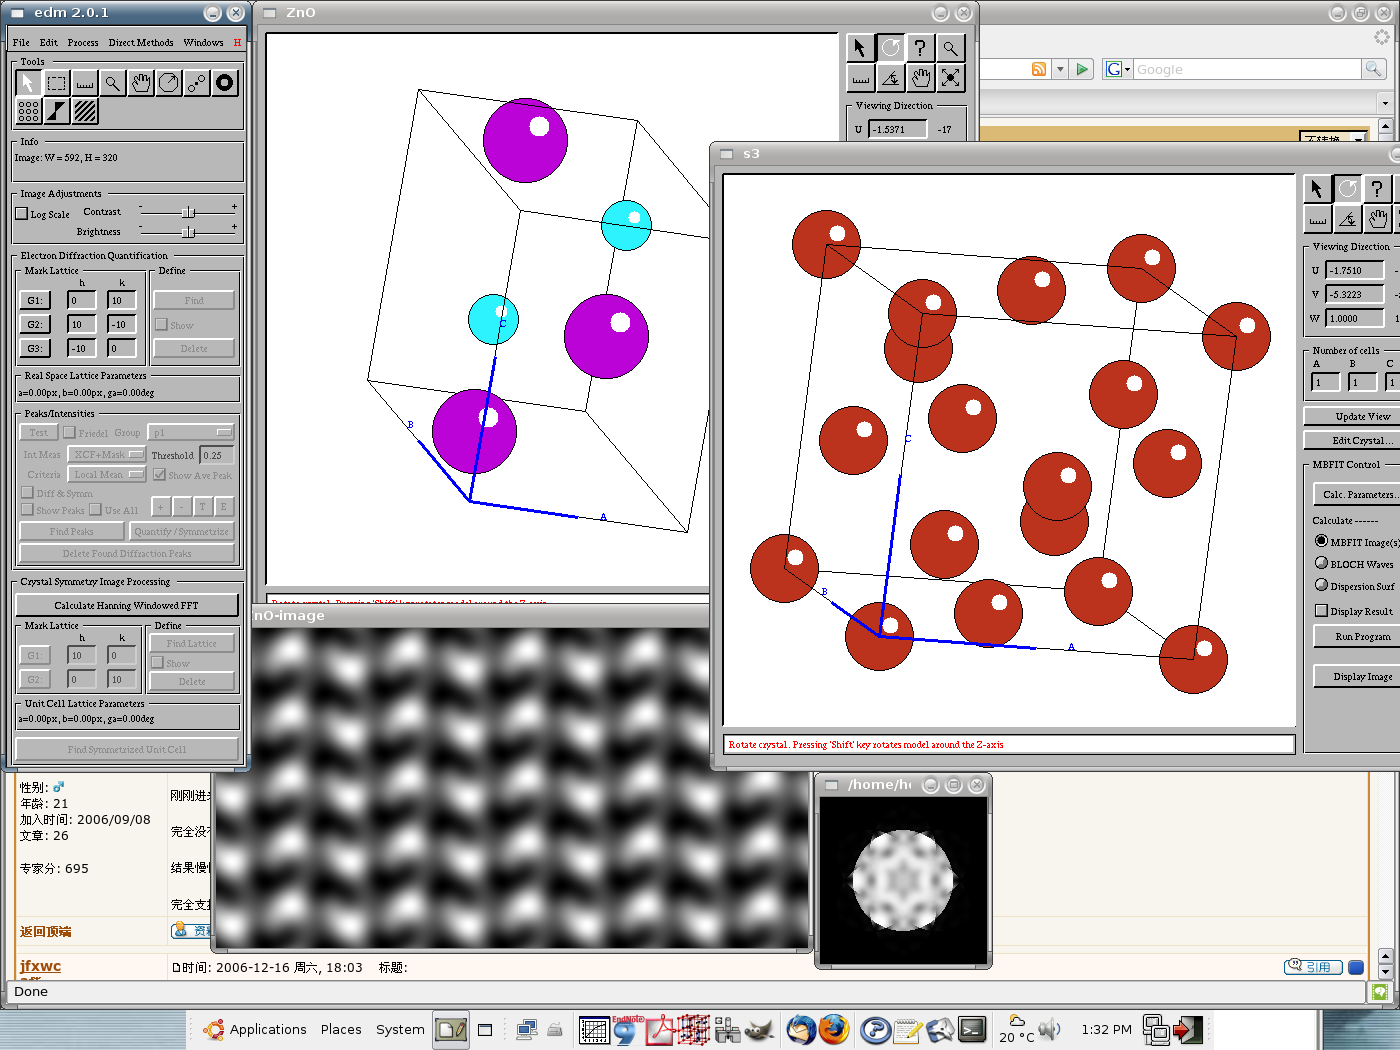Select the Dispersion Surf radio button
1400x1050 pixels.
pyautogui.click(x=1321, y=585)
